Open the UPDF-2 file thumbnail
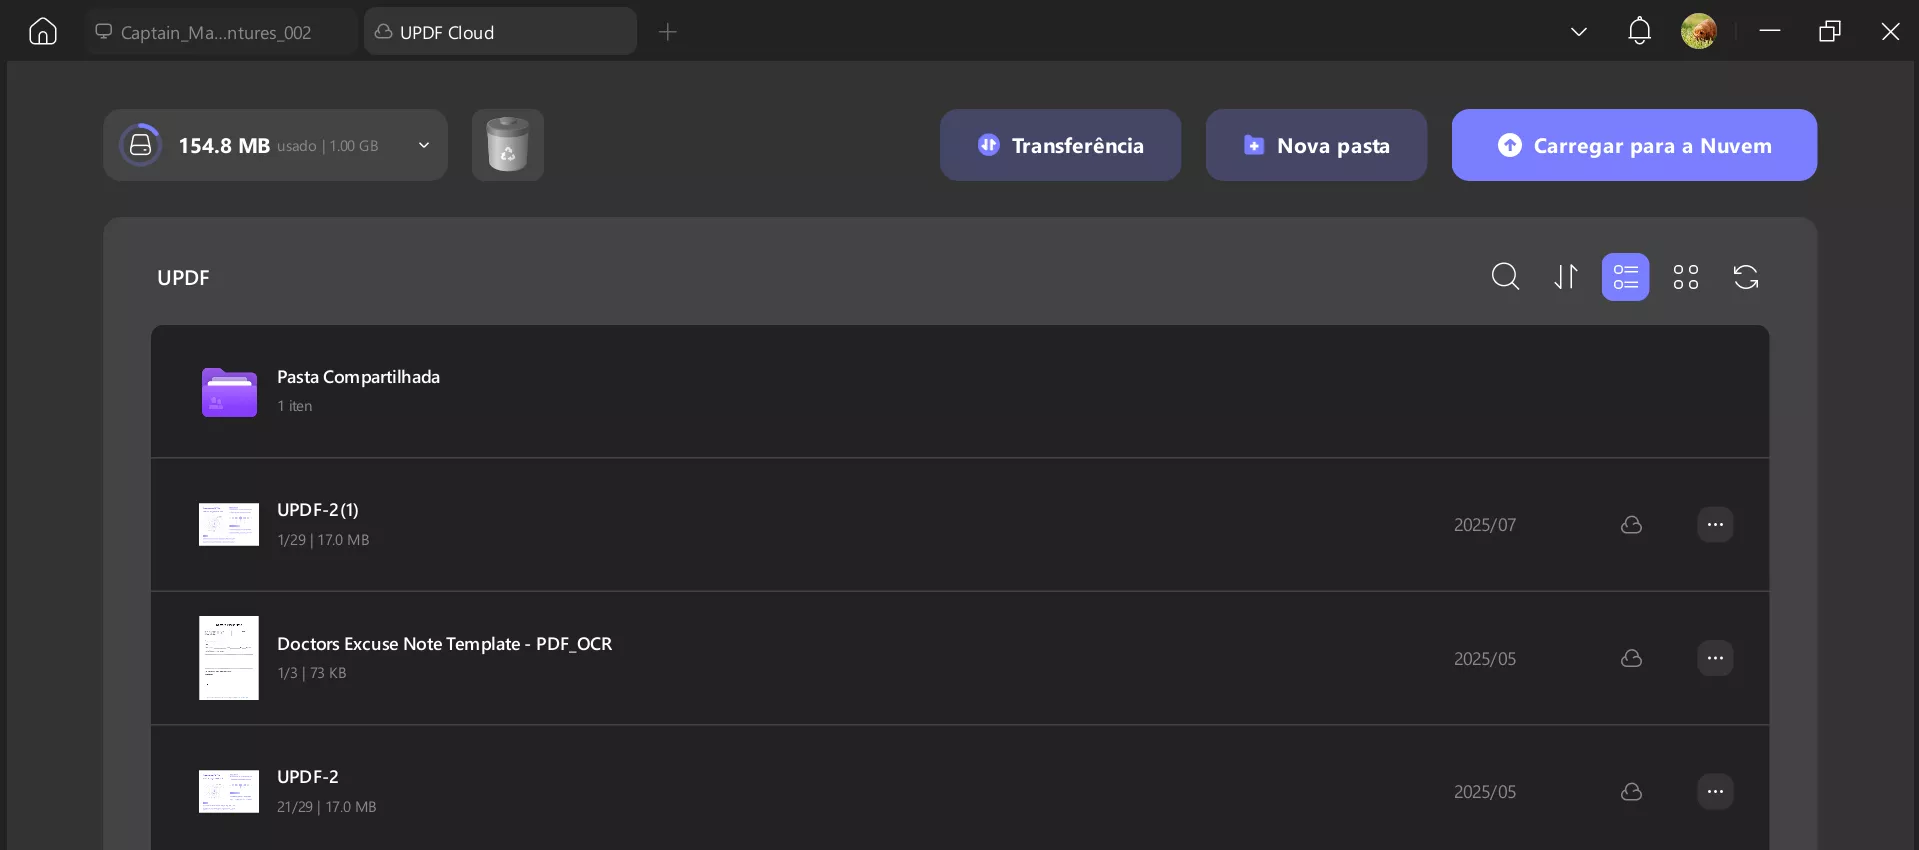 click(229, 791)
